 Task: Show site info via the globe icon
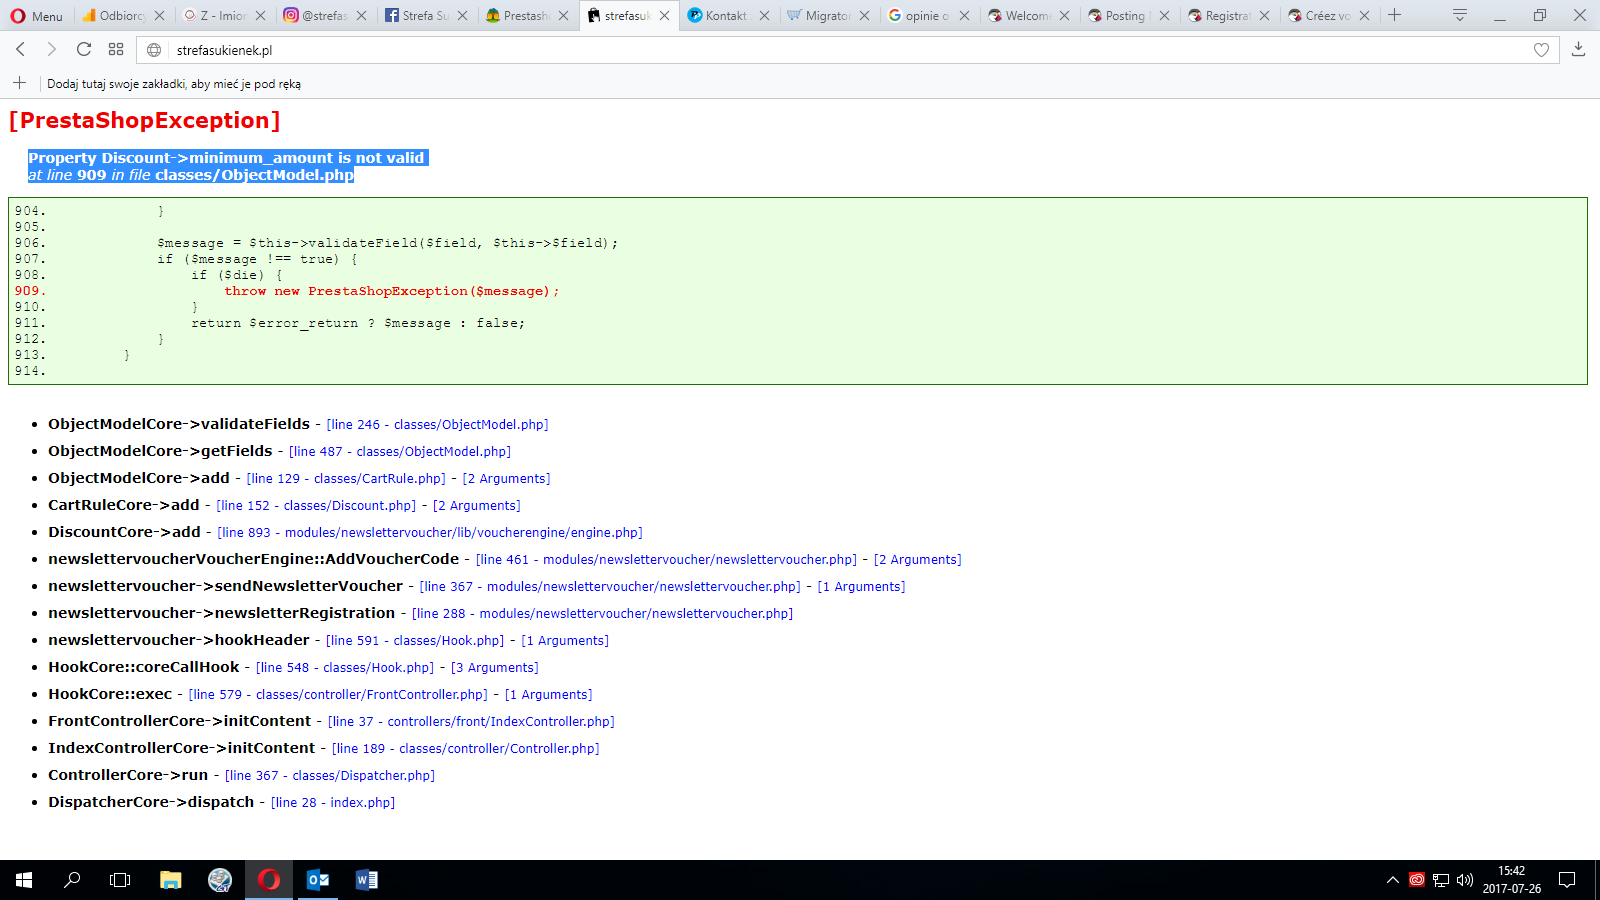tap(154, 50)
